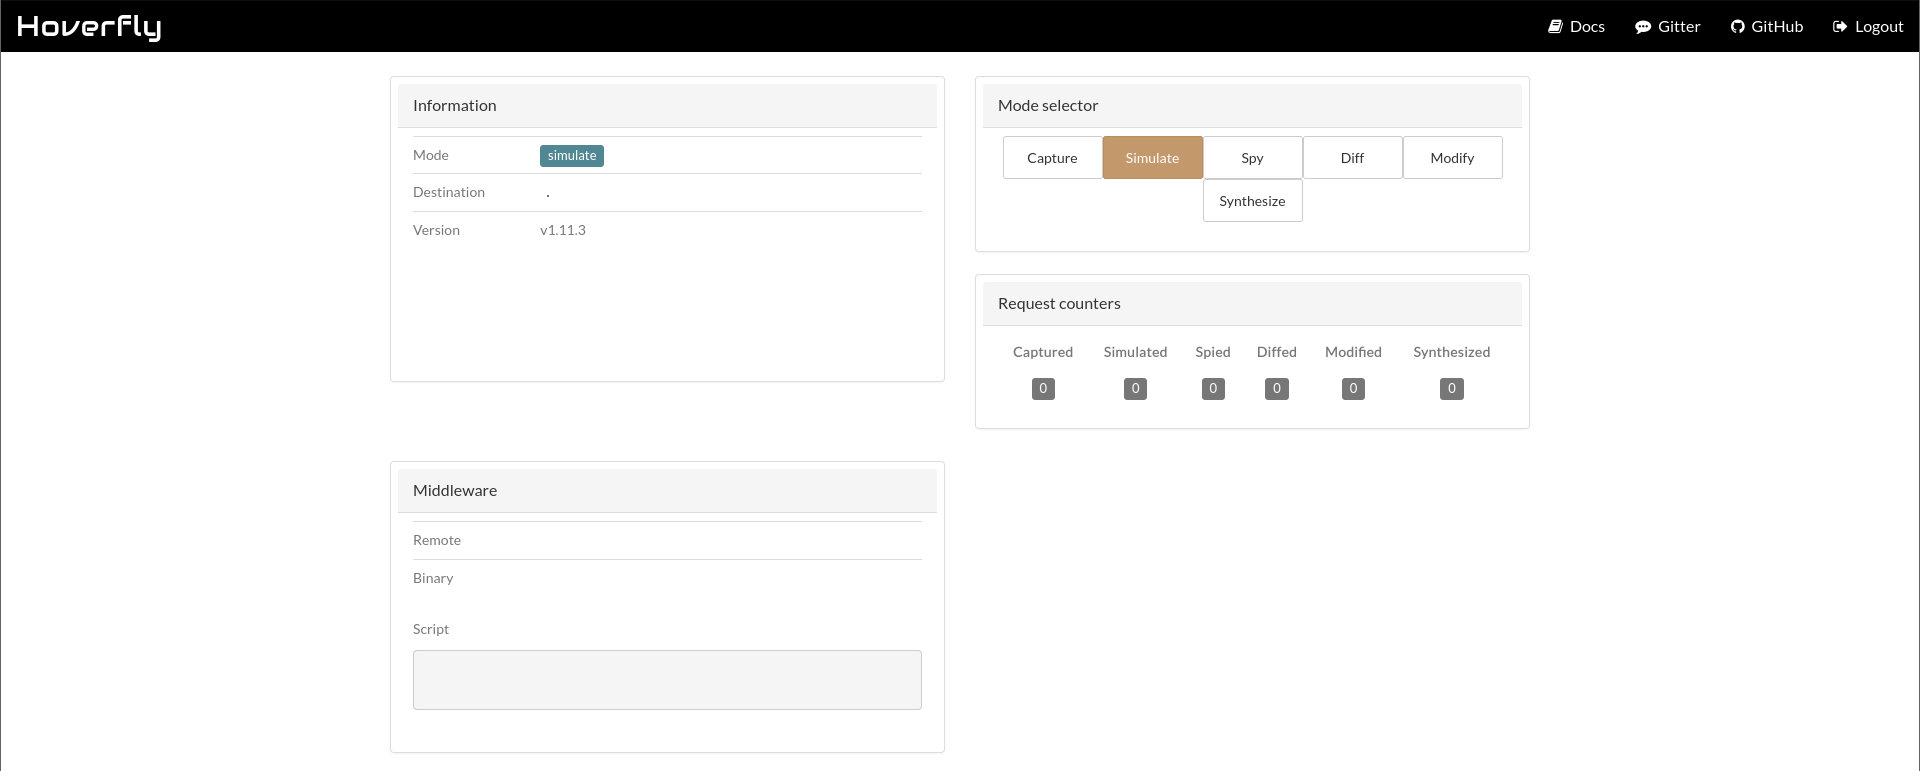This screenshot has width=1920, height=771.
Task: Open the Gitter link
Action: [1668, 27]
